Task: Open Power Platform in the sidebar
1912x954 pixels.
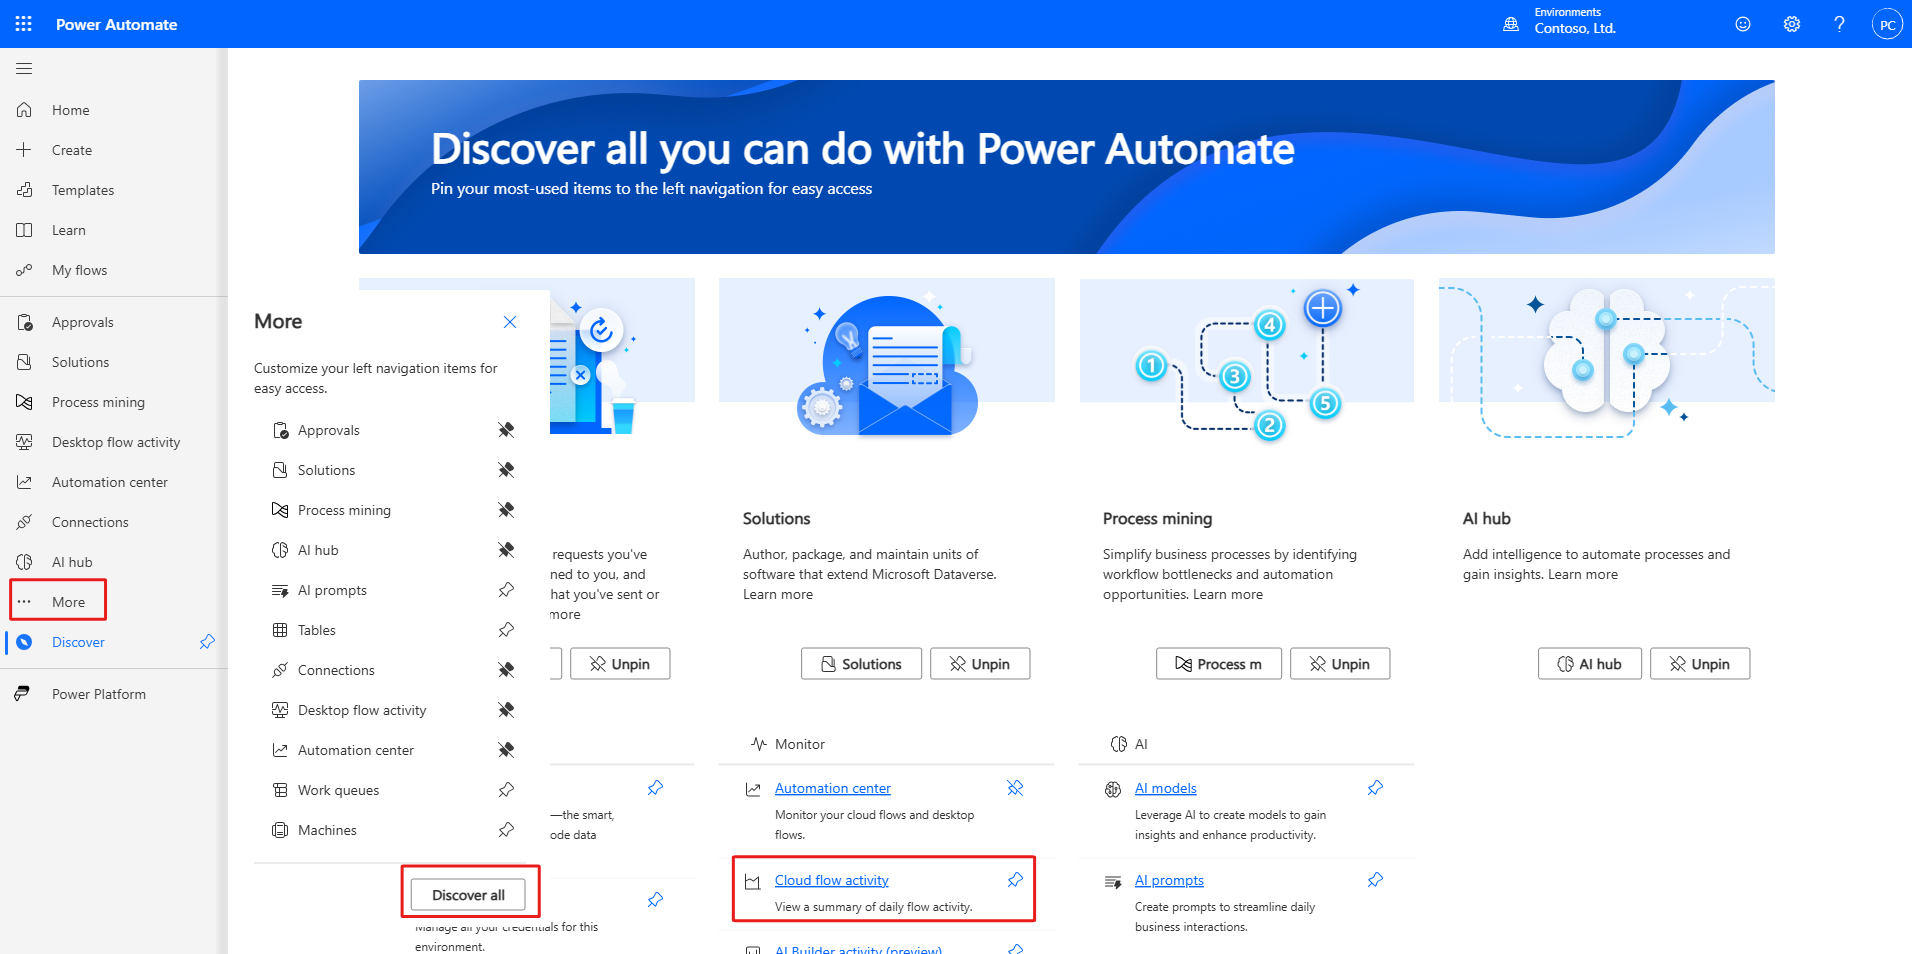Action: click(98, 694)
